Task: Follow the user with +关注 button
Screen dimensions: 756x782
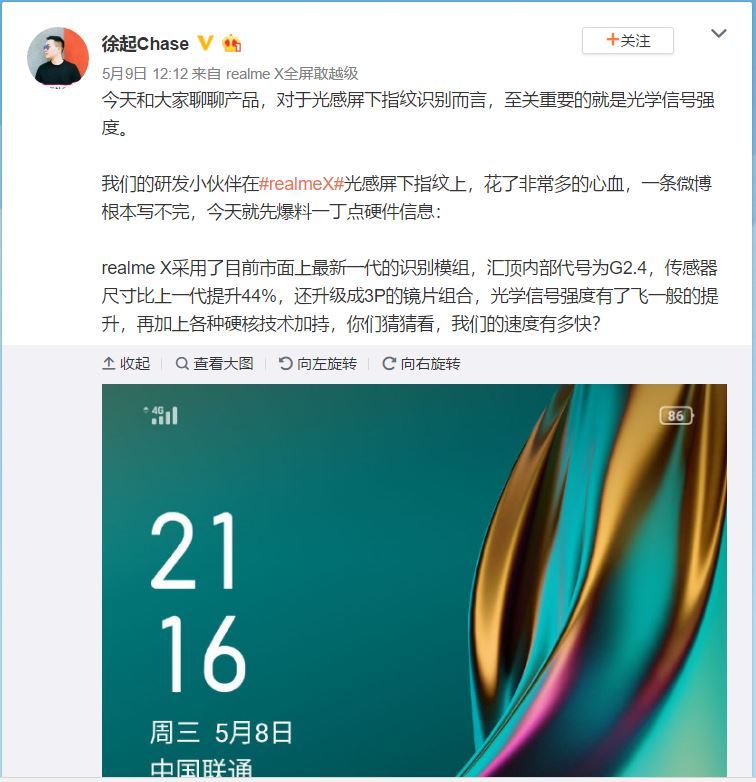Action: [628, 40]
